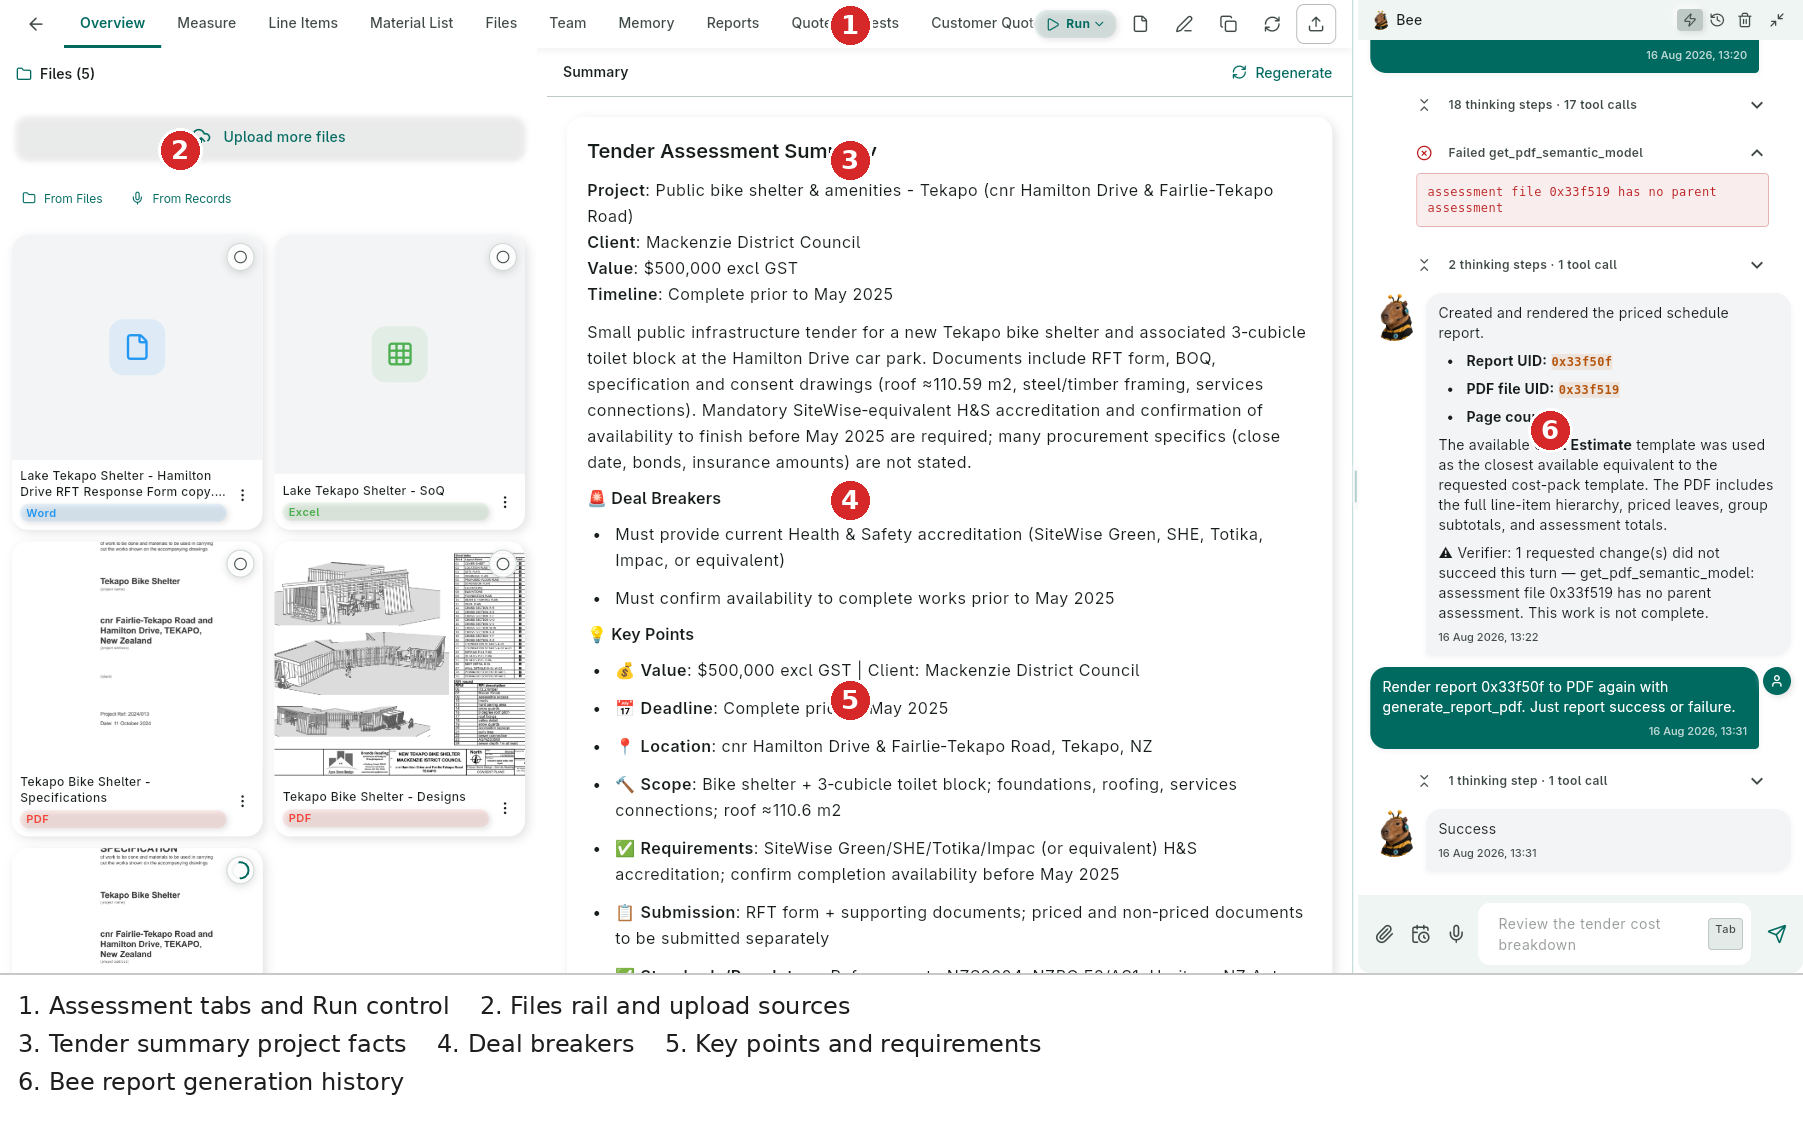
Task: Click the Bee chat message input field
Action: pyautogui.click(x=1594, y=934)
